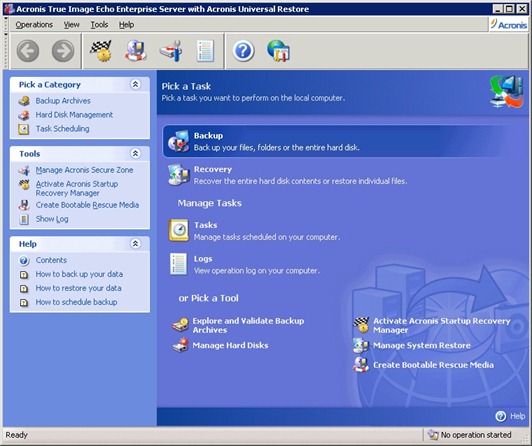This screenshot has width=532, height=446.
Task: Click the Manage Hard Disks icon
Action: coord(180,345)
